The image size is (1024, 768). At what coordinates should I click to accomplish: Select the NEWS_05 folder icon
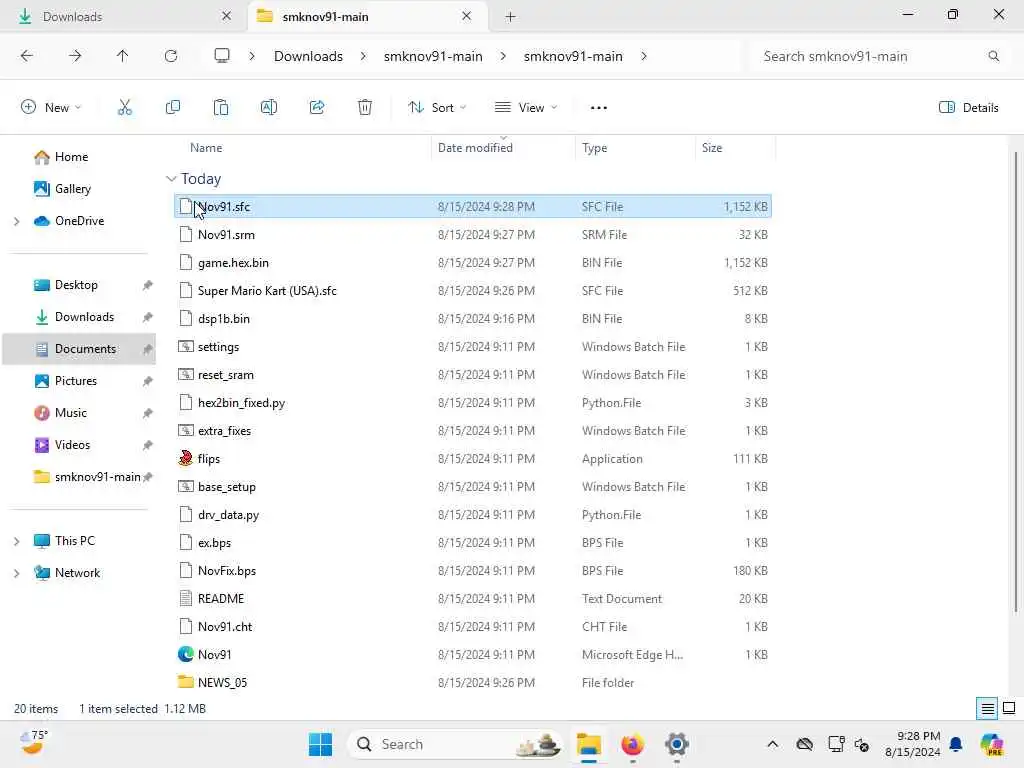point(186,682)
